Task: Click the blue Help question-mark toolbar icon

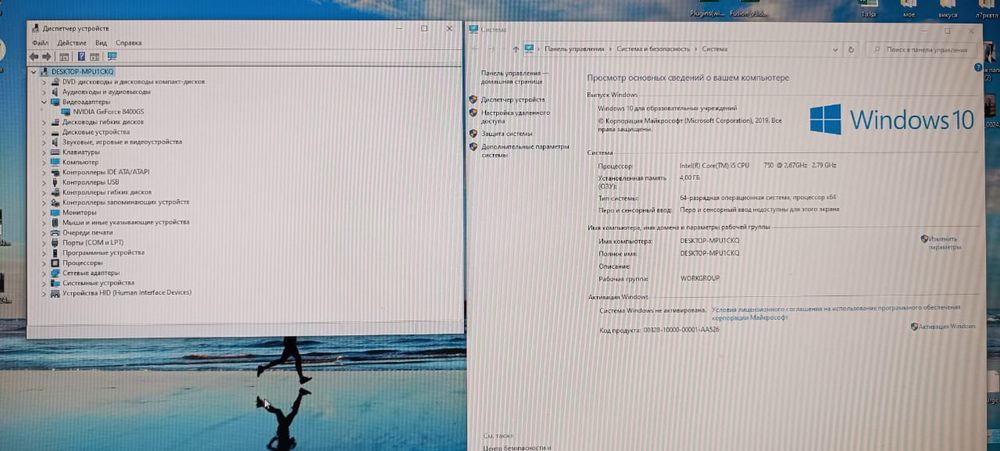Action: tap(82, 57)
